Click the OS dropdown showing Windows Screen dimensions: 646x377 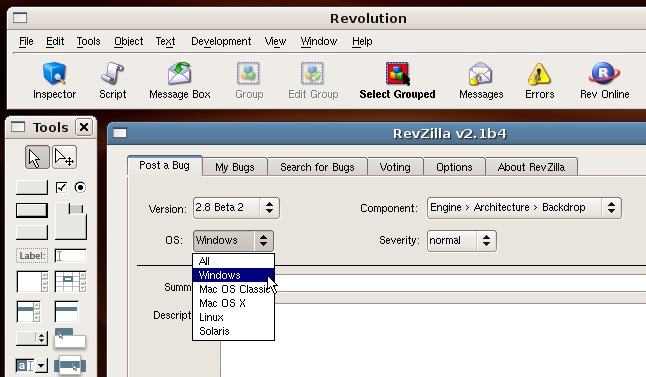[233, 241]
